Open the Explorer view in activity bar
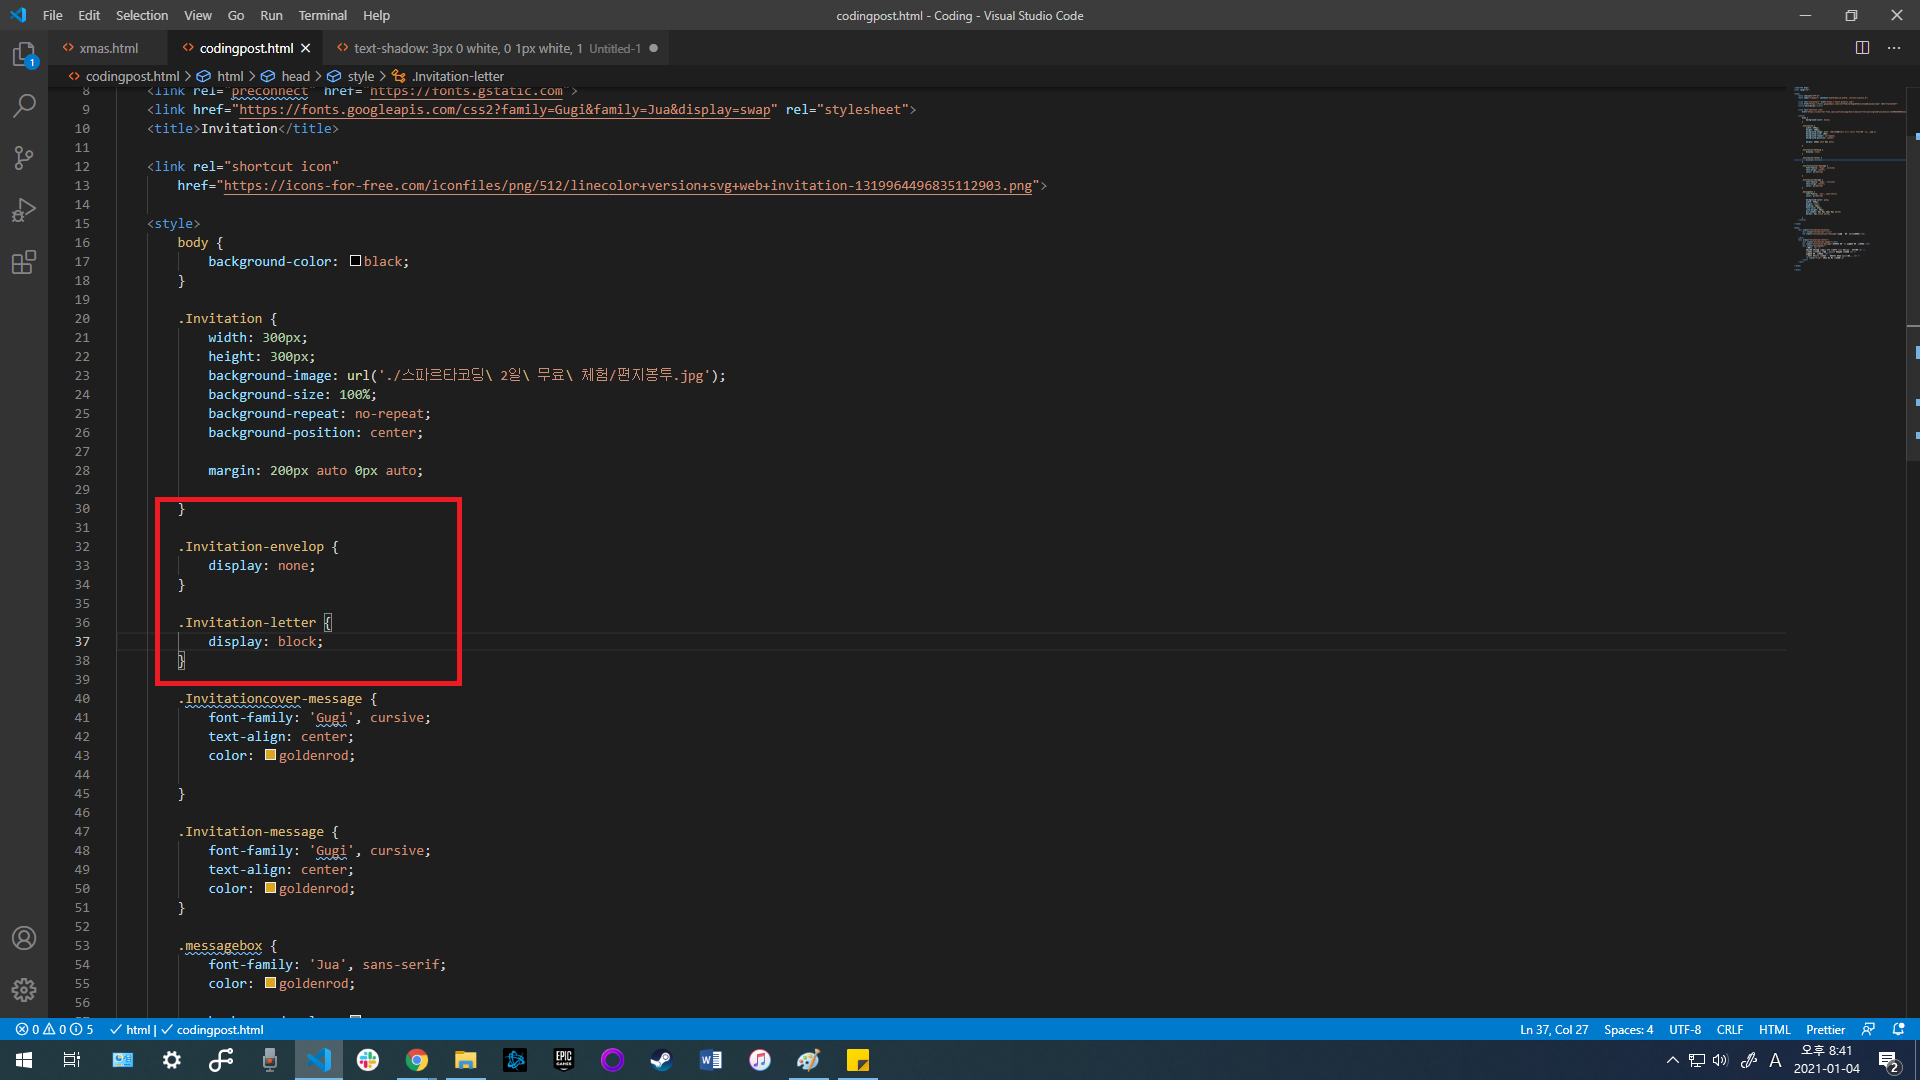Screen dimensions: 1920x1080 [24, 55]
